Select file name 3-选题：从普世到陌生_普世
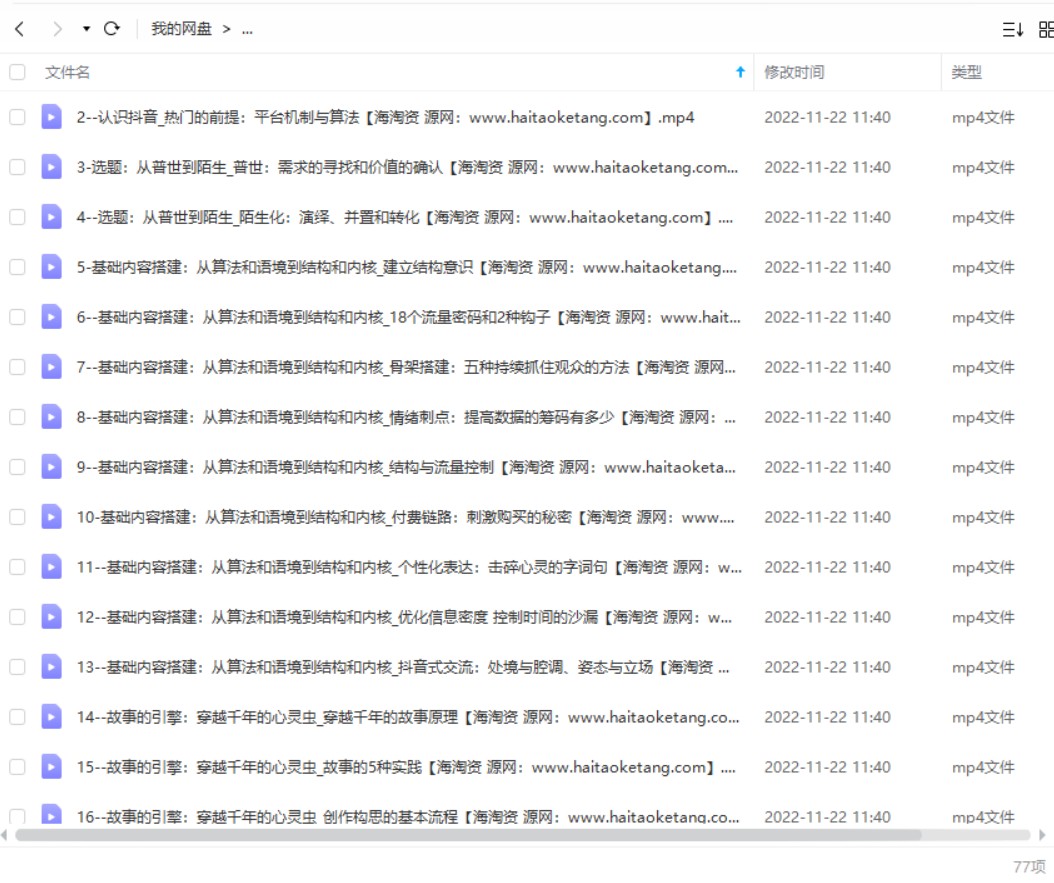 407,167
